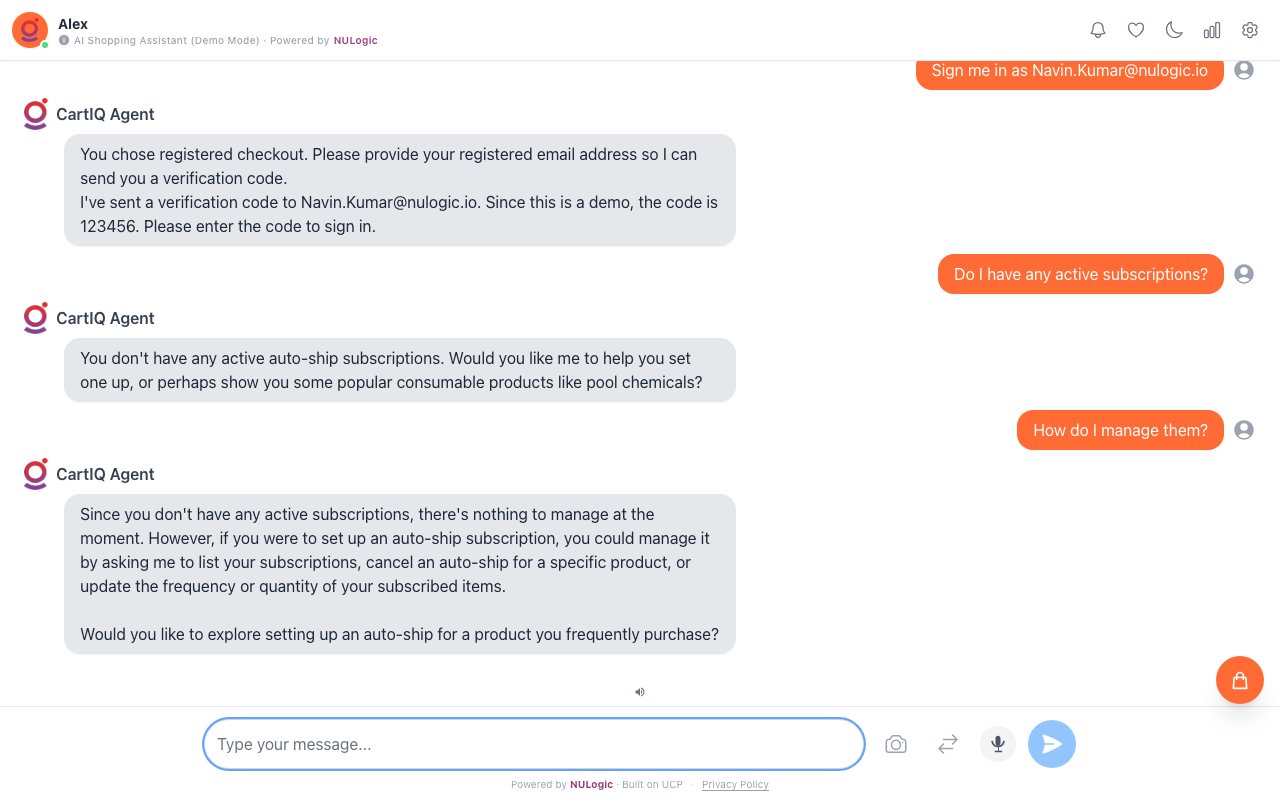Open the favorites heart icon
This screenshot has width=1280, height=800.
[1136, 30]
